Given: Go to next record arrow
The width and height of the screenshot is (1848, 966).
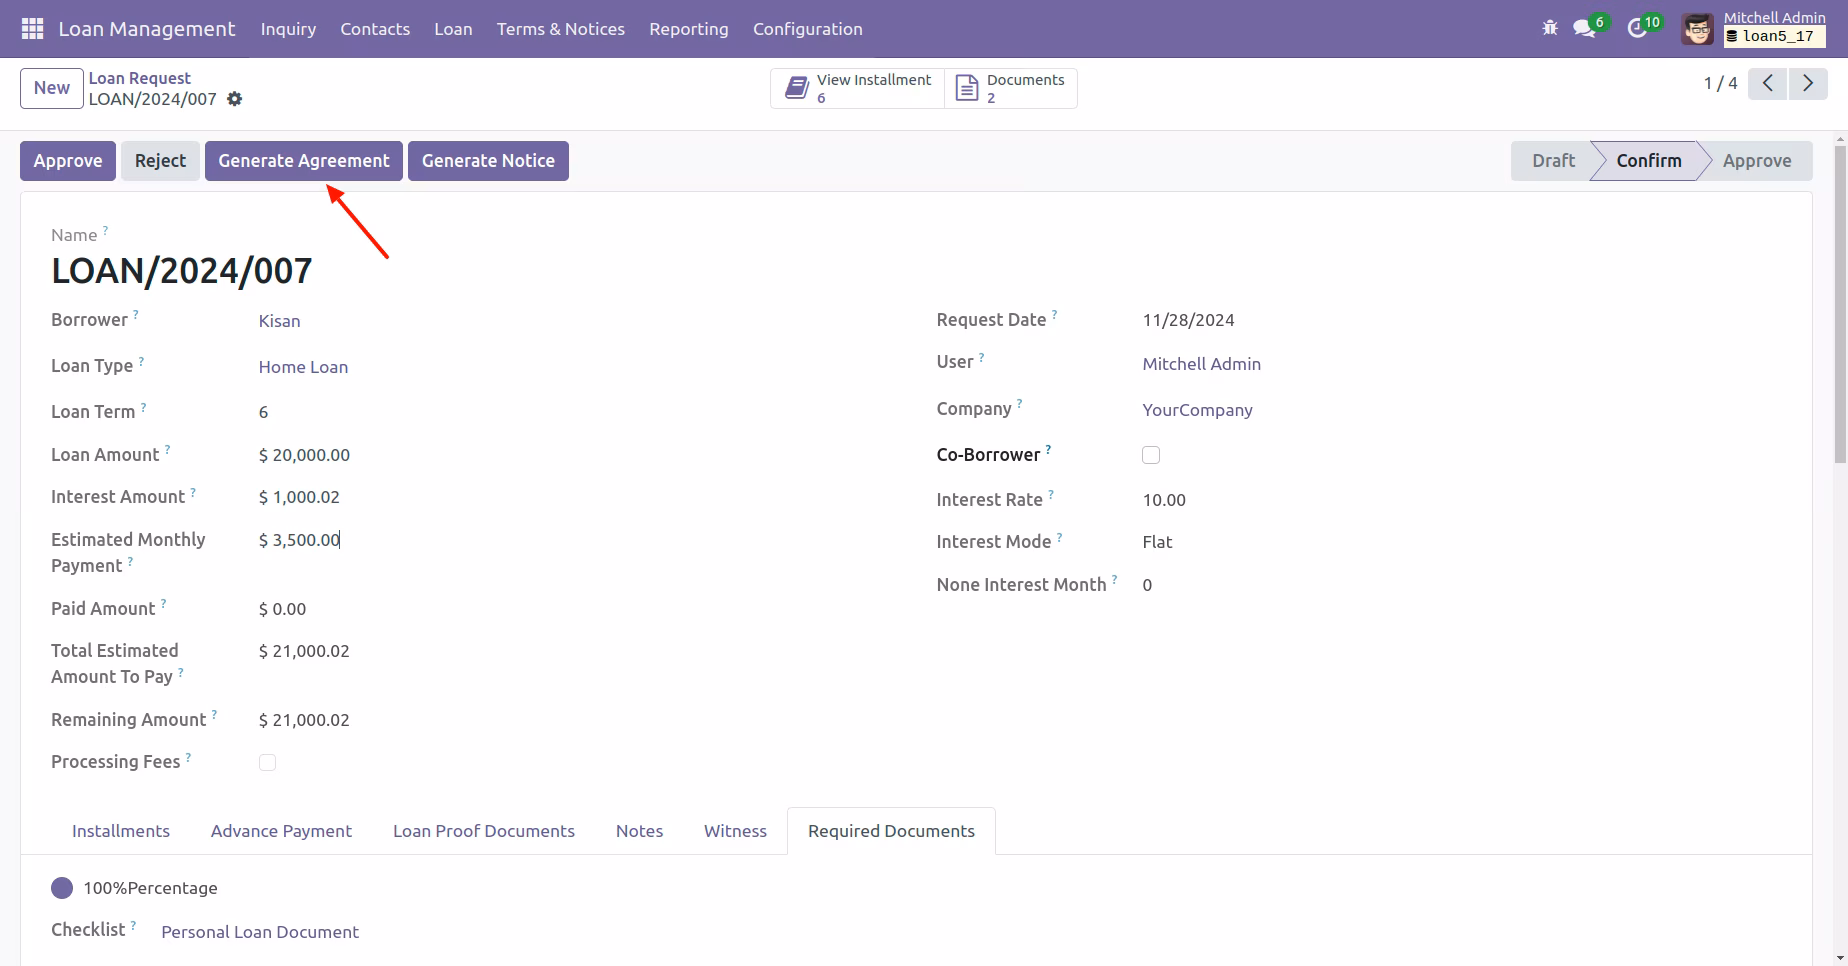Looking at the screenshot, I should click(1808, 83).
